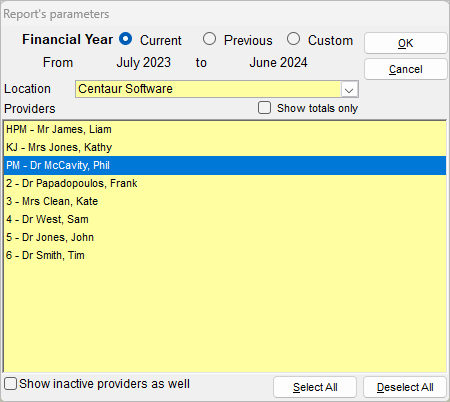
Task: Select the Custom financial year option
Action: coord(293,39)
